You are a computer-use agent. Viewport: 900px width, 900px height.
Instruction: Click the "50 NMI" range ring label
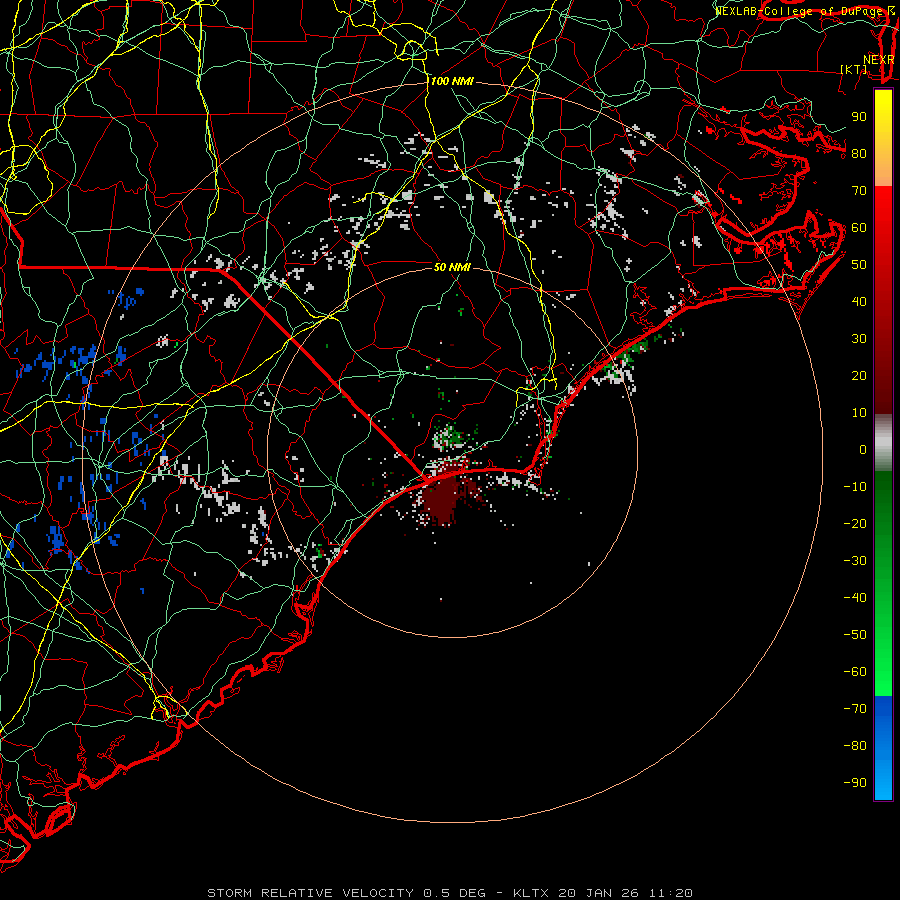(x=452, y=267)
